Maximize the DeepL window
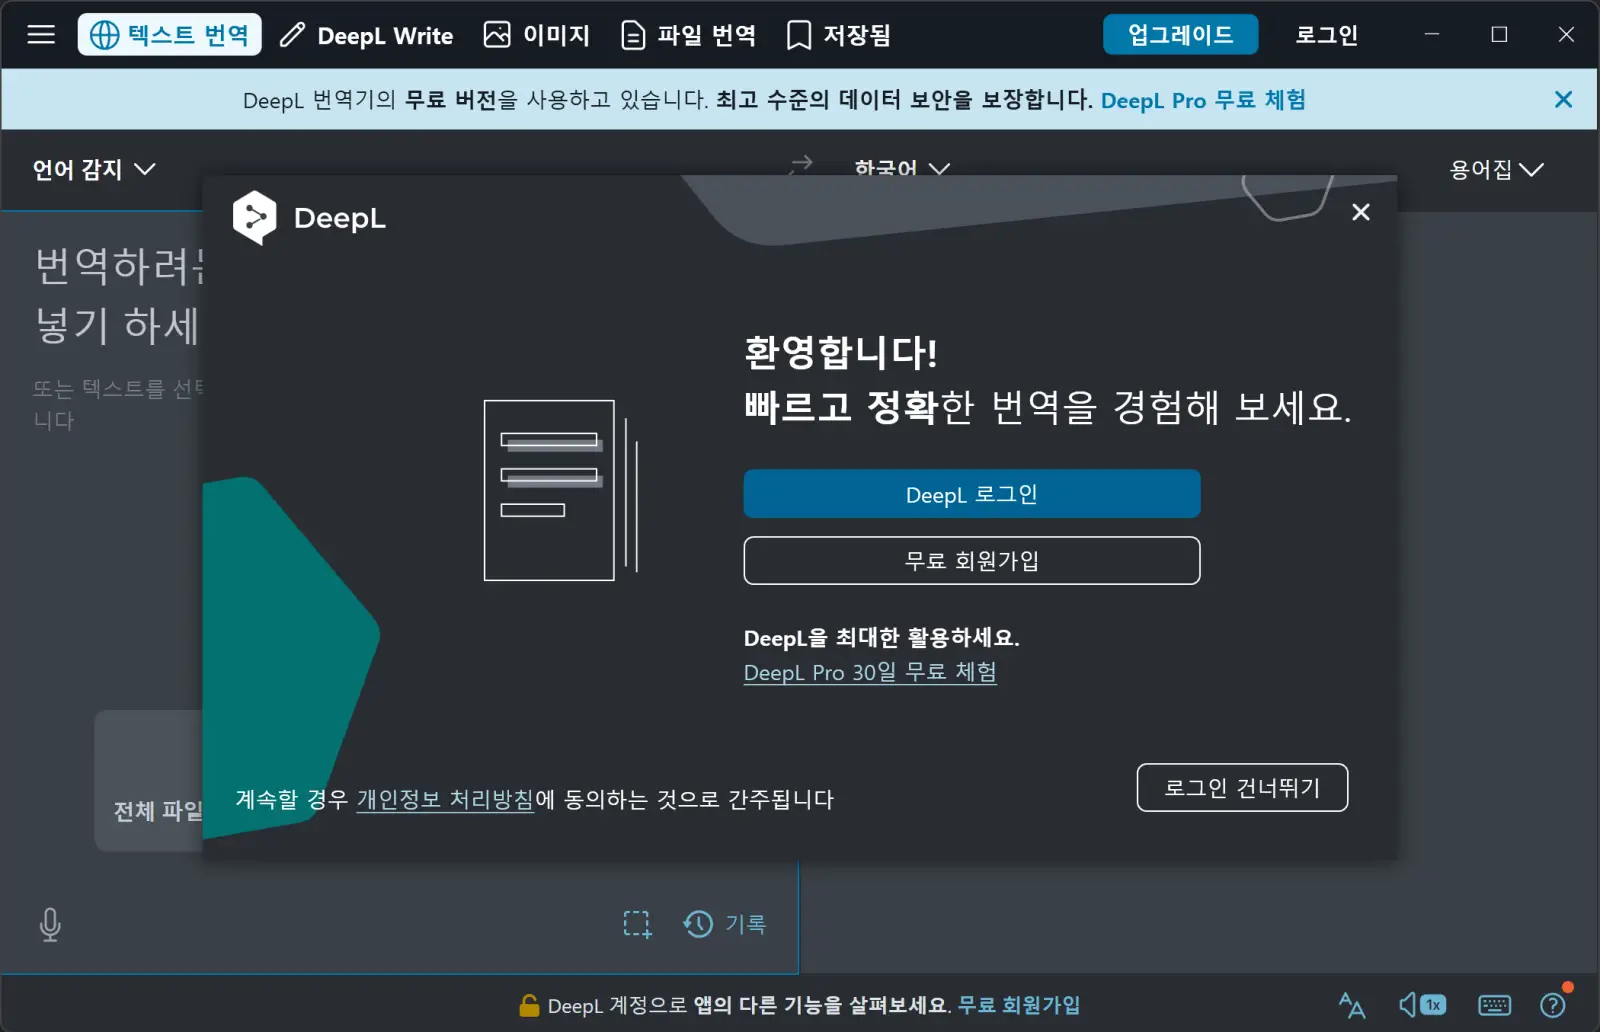This screenshot has height=1032, width=1600. [x=1499, y=35]
